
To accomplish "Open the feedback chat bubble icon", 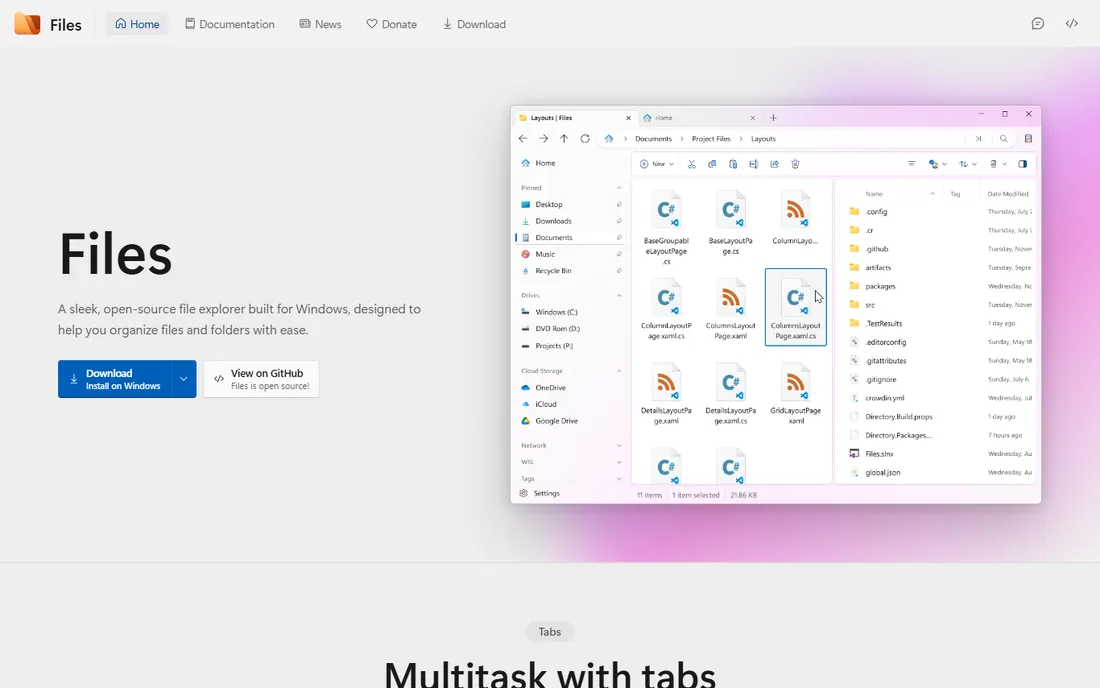I will (x=1038, y=24).
